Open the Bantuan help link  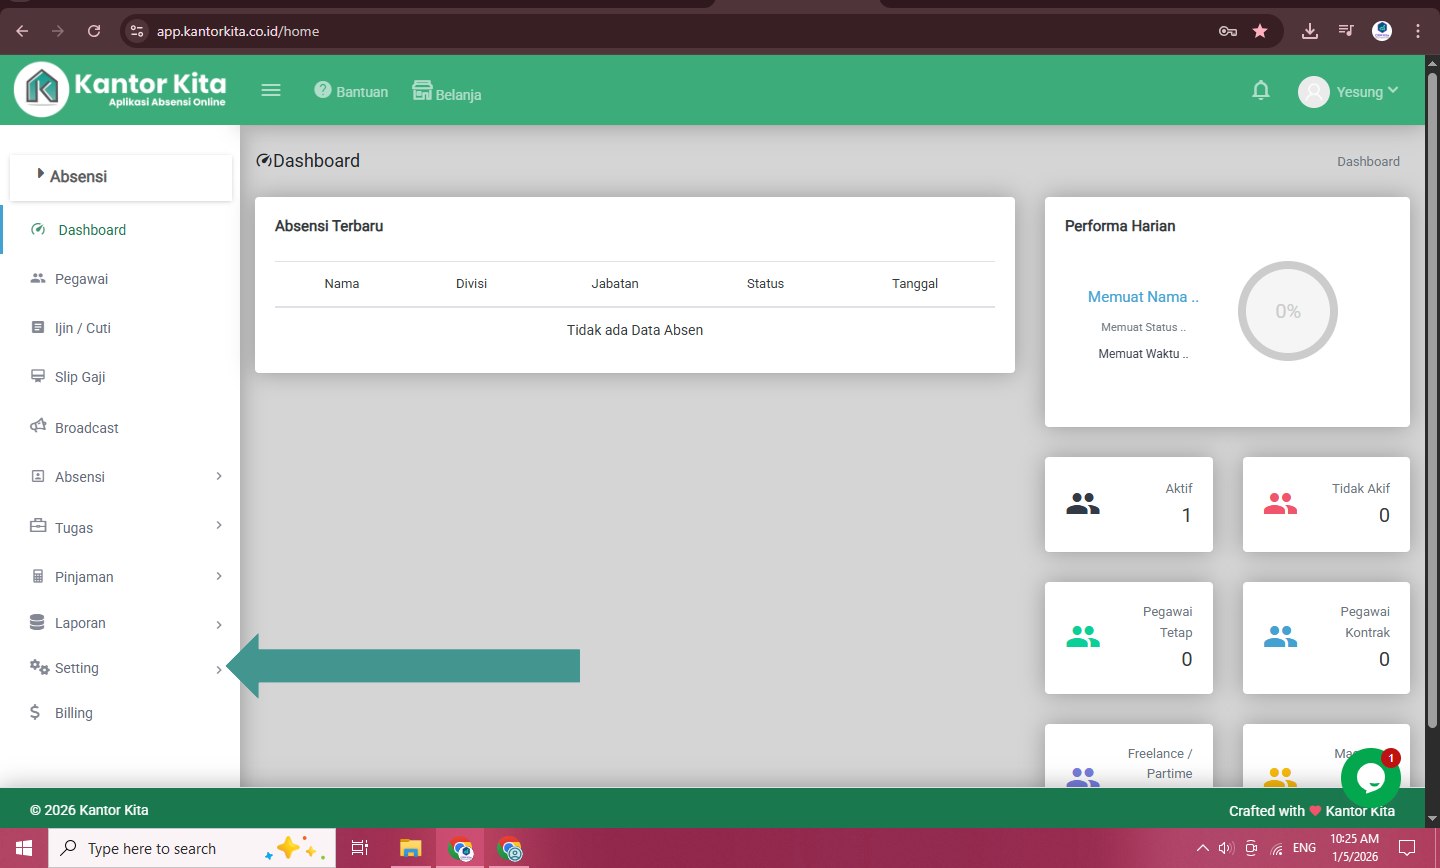(351, 91)
